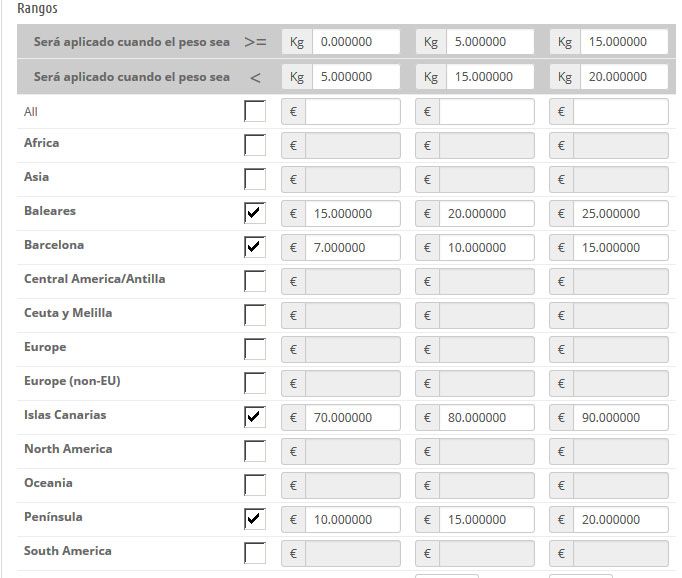Click the Barcelona 10.000000 price field
Image resolution: width=682 pixels, height=578 pixels.
coord(486,248)
